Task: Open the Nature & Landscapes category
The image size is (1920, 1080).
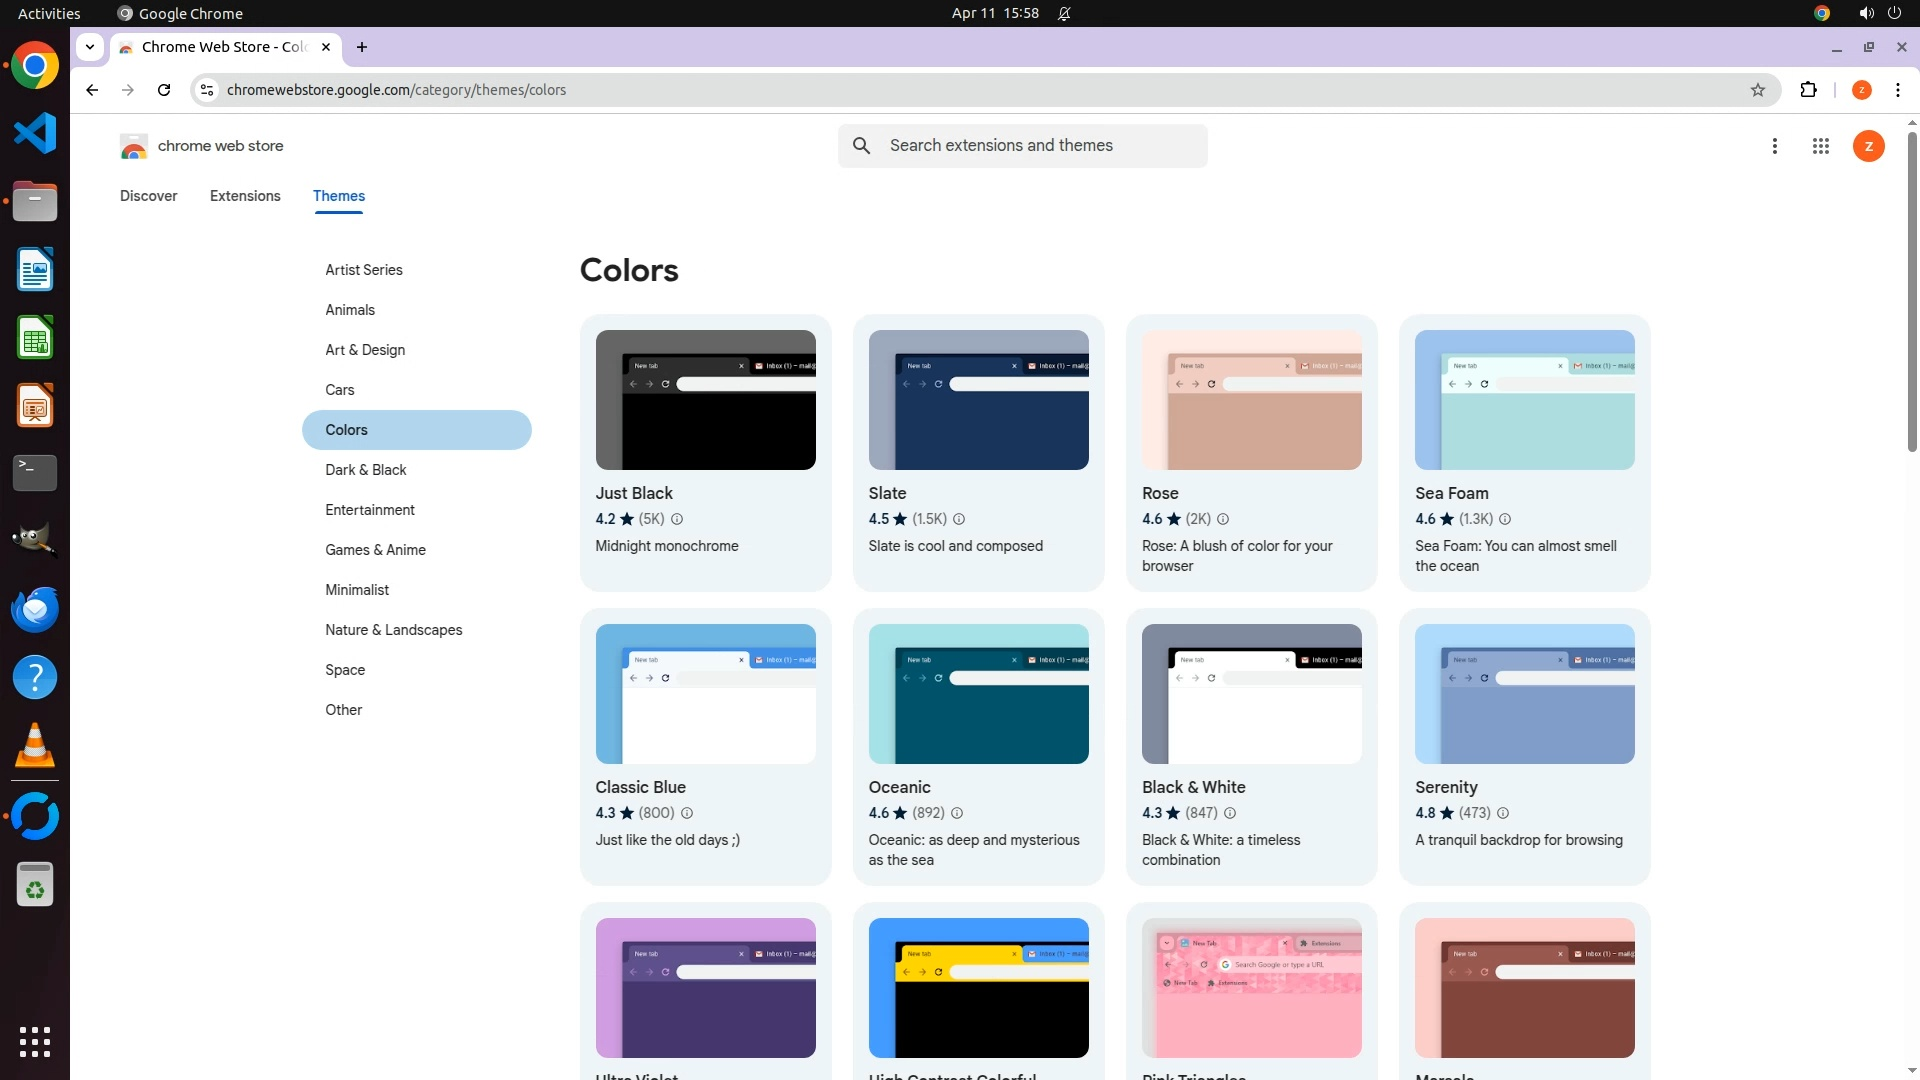Action: [x=393, y=630]
